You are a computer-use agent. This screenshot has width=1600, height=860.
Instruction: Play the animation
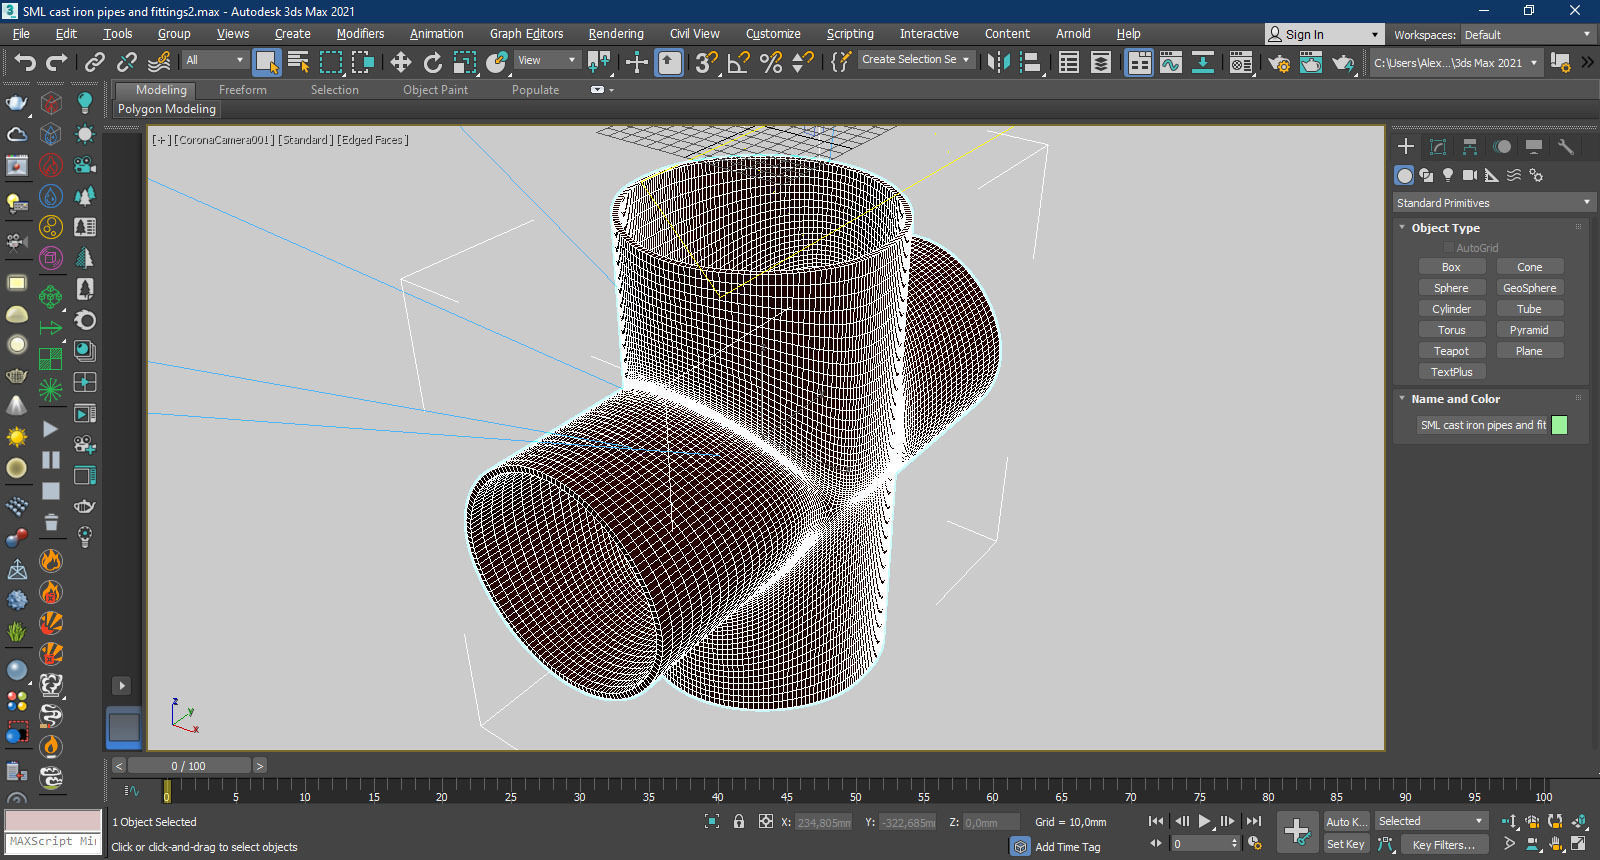click(1205, 821)
